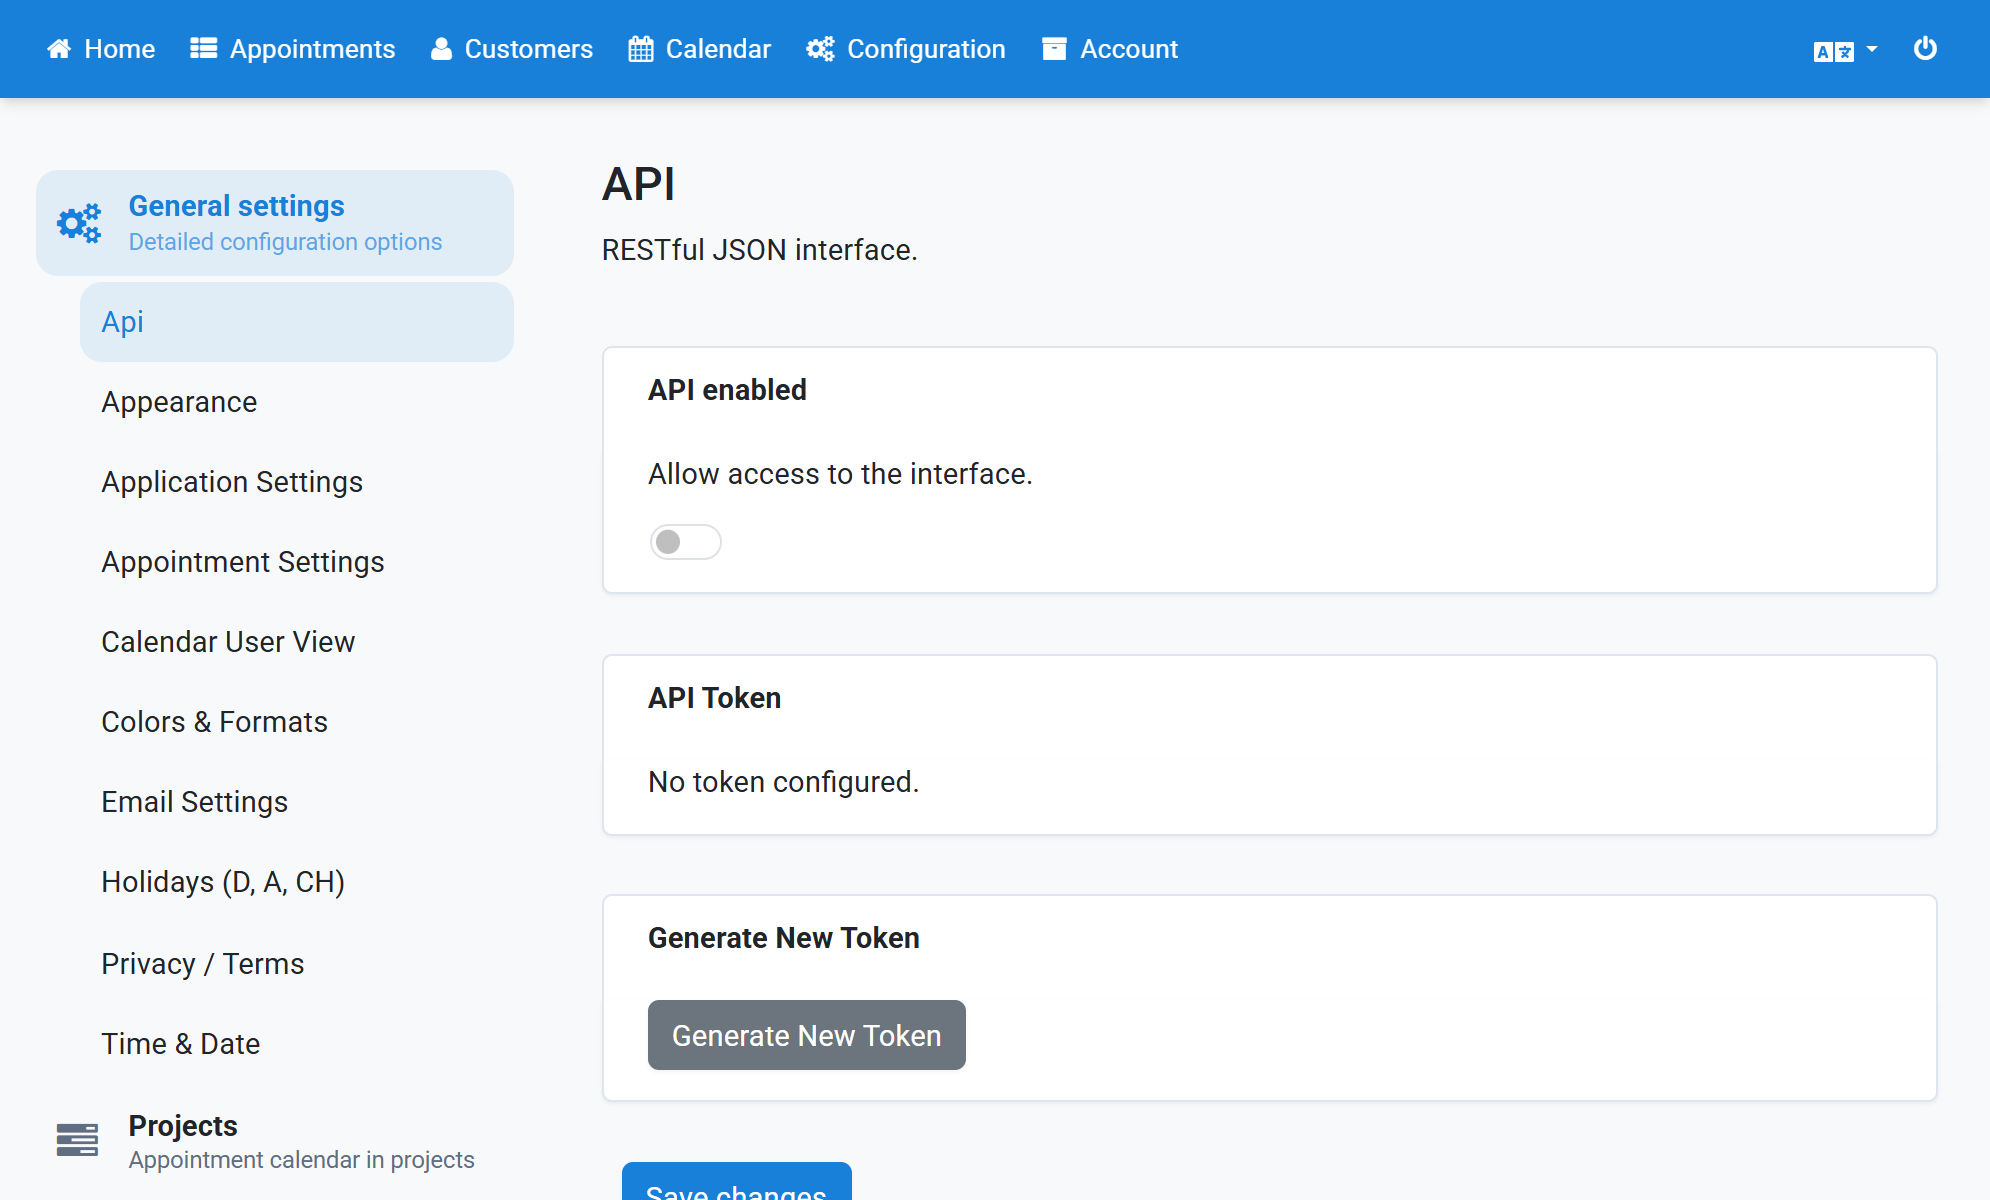The image size is (1990, 1200).
Task: Select Colors & Formats
Action: [297, 722]
